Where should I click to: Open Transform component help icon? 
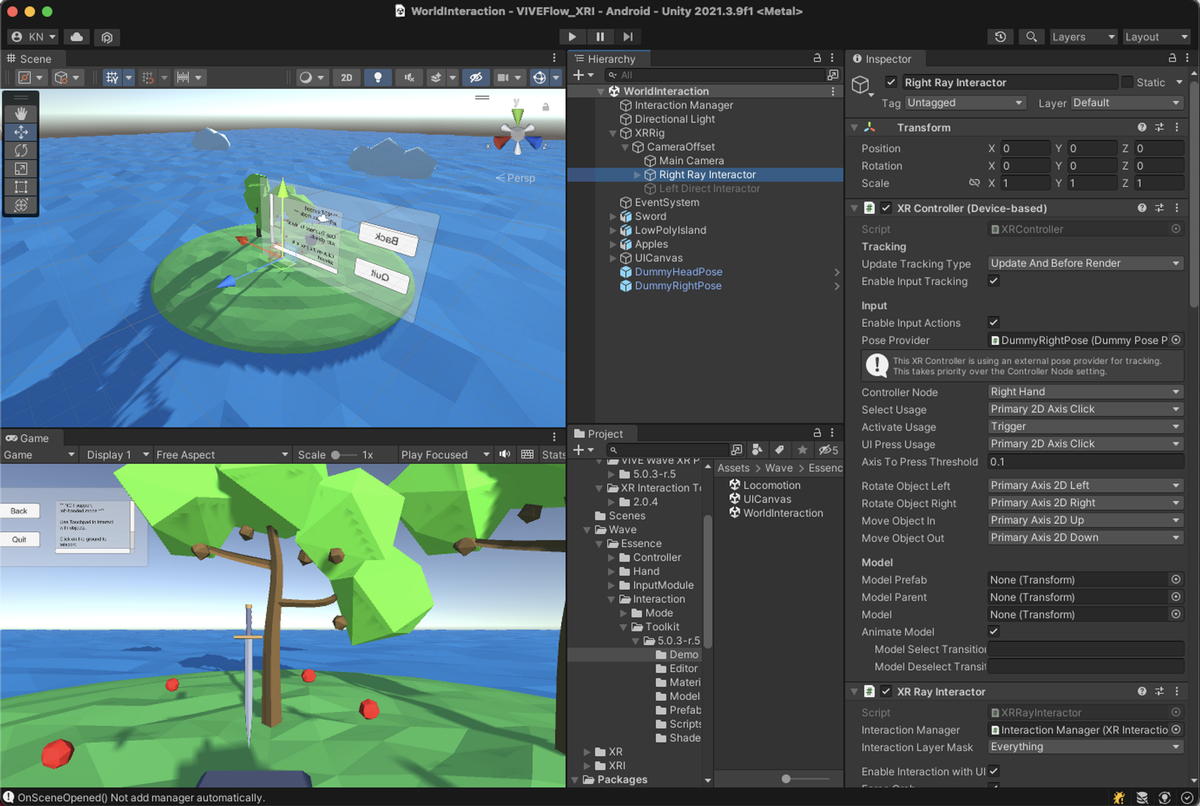[1142, 127]
